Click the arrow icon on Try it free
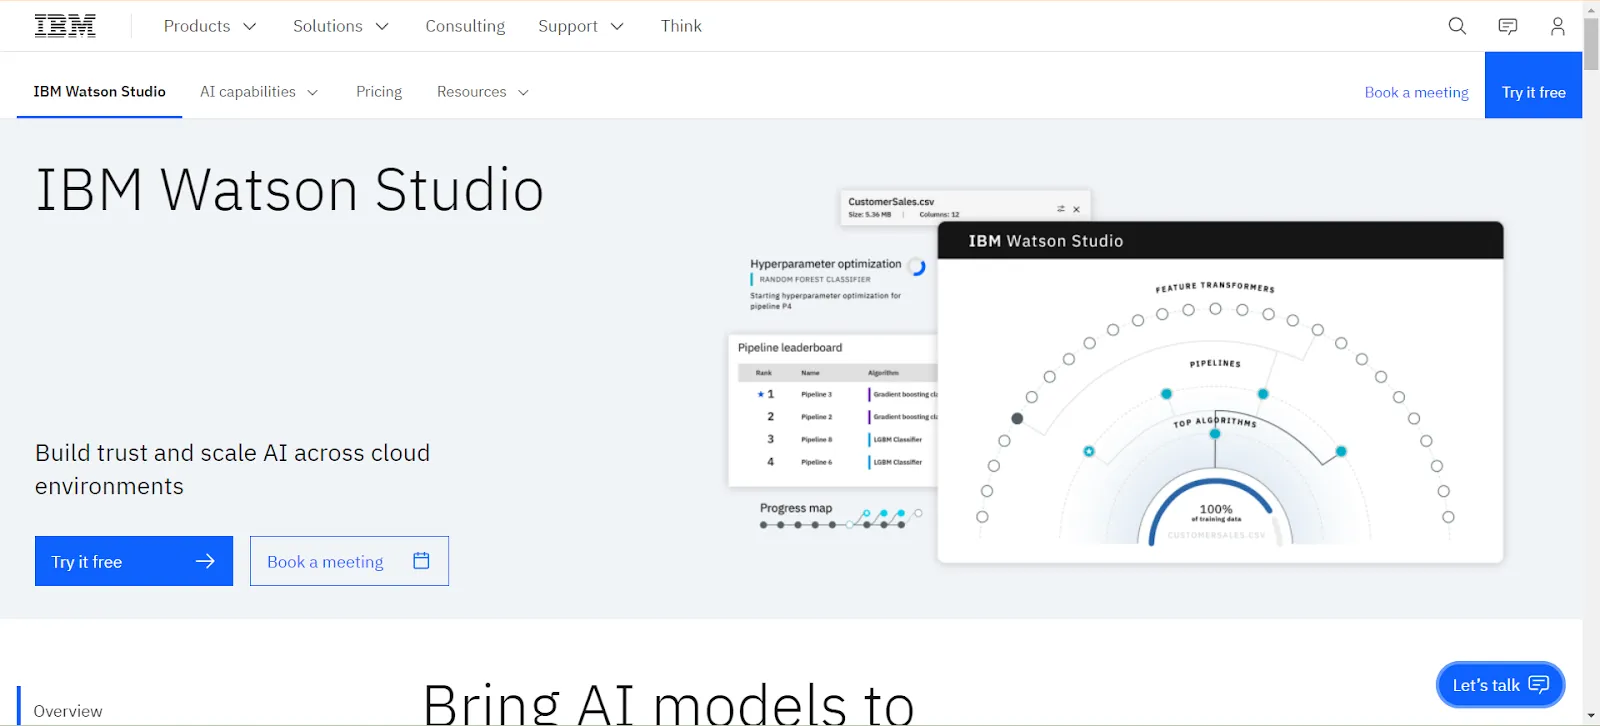The width and height of the screenshot is (1600, 726). (205, 561)
